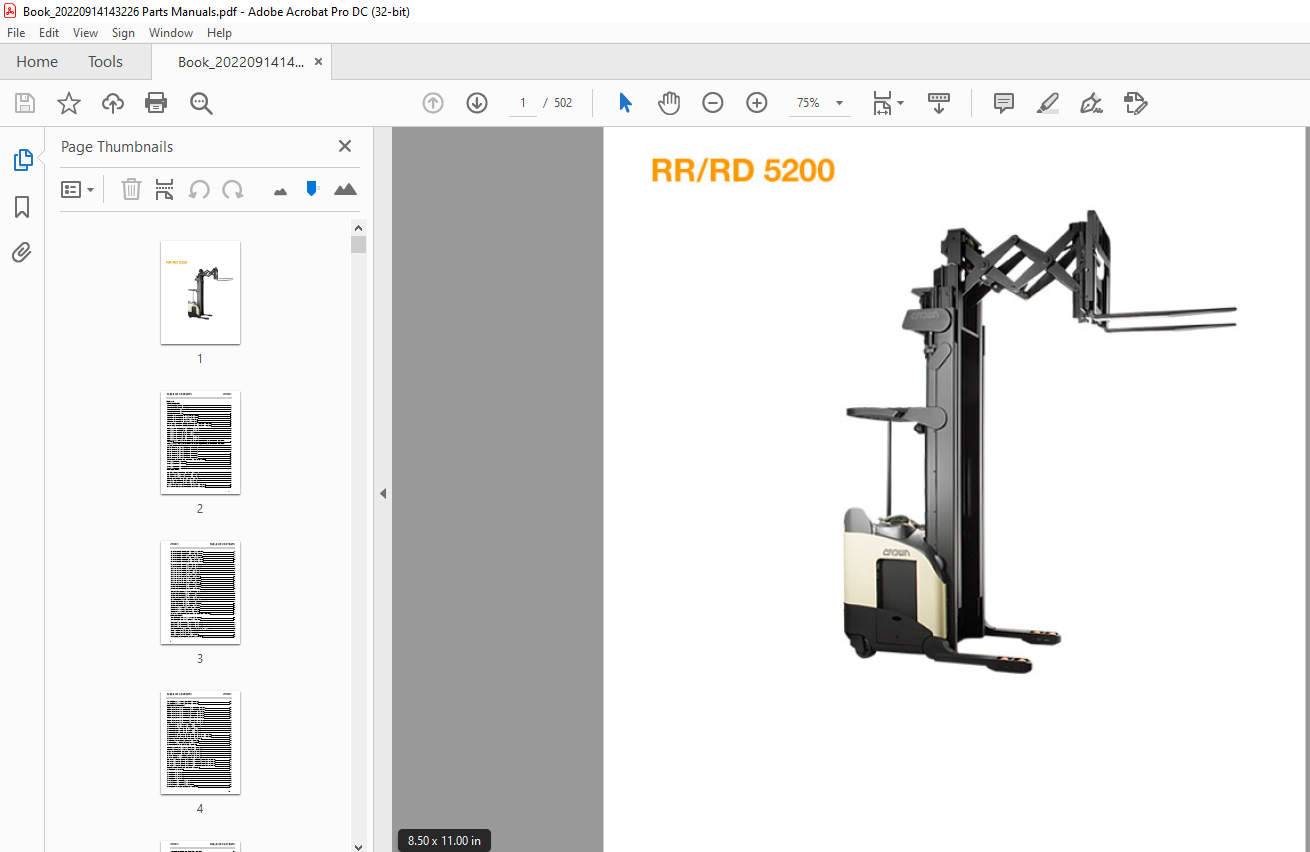This screenshot has width=1310, height=852.
Task: Go to next page with down arrow
Action: [x=477, y=103]
